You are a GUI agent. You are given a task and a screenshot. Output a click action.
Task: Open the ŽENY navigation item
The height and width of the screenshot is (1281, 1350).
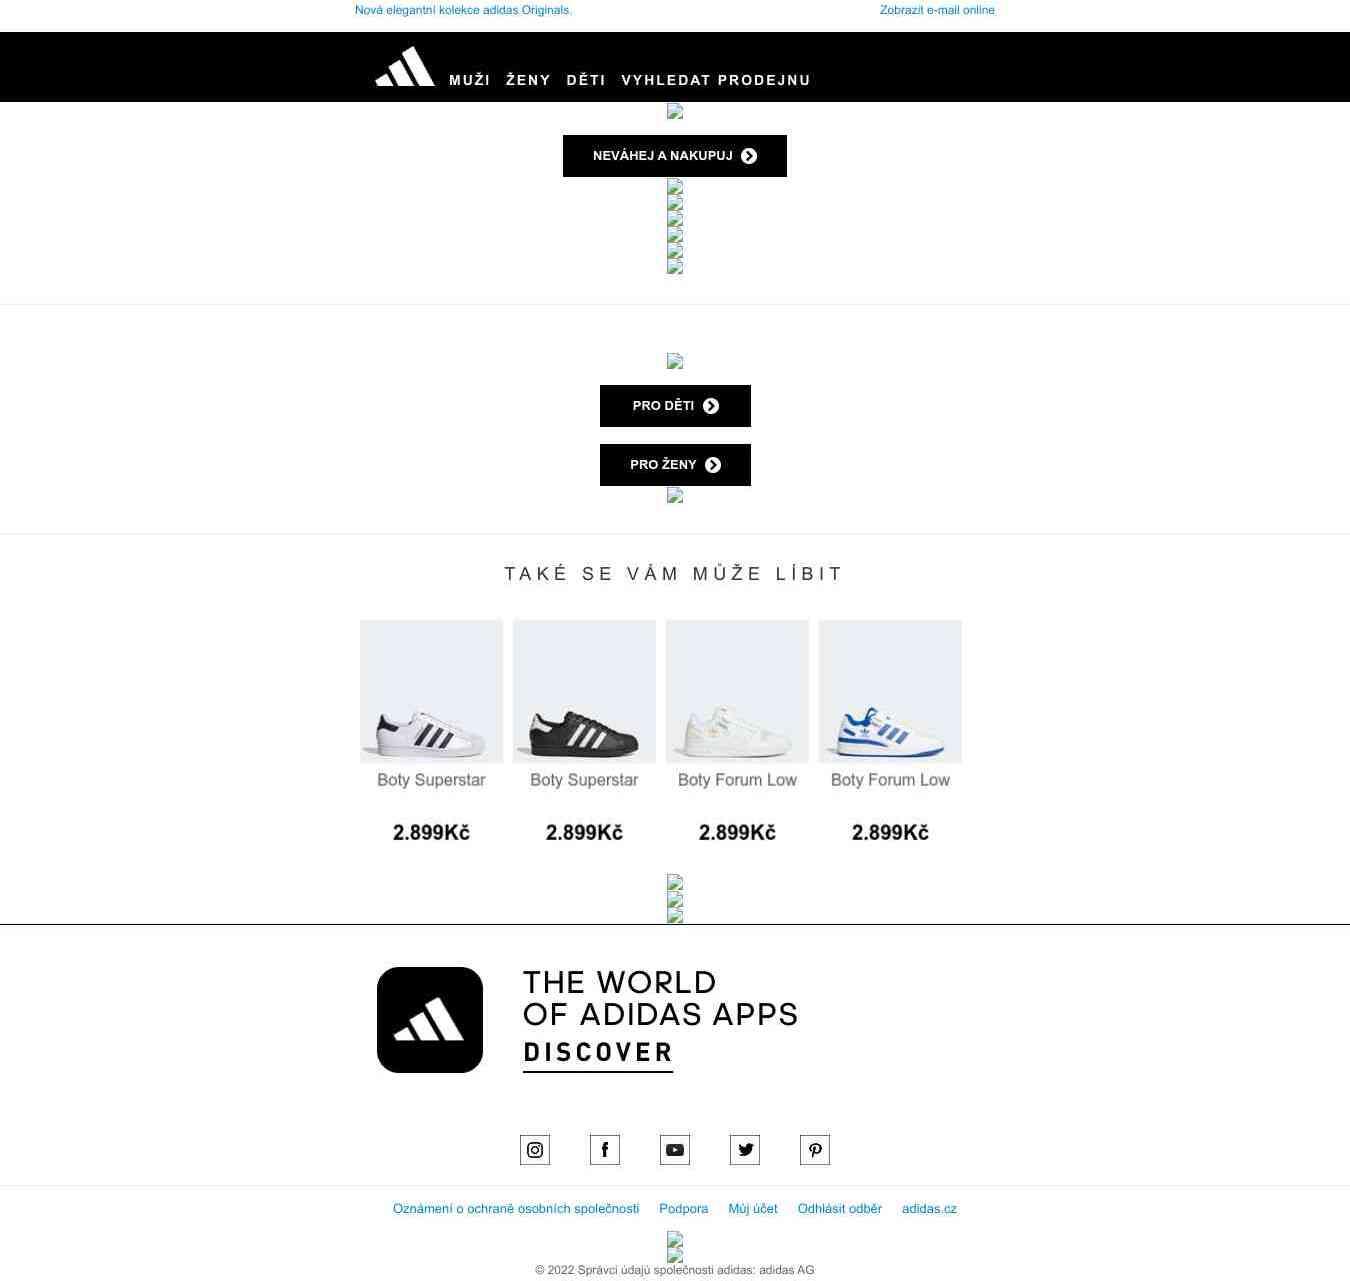click(x=528, y=80)
